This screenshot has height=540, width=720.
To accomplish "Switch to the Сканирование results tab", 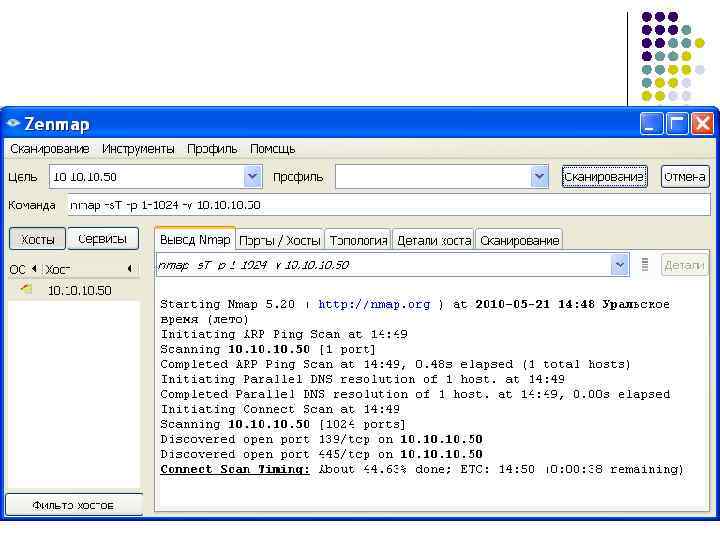I will click(519, 240).
